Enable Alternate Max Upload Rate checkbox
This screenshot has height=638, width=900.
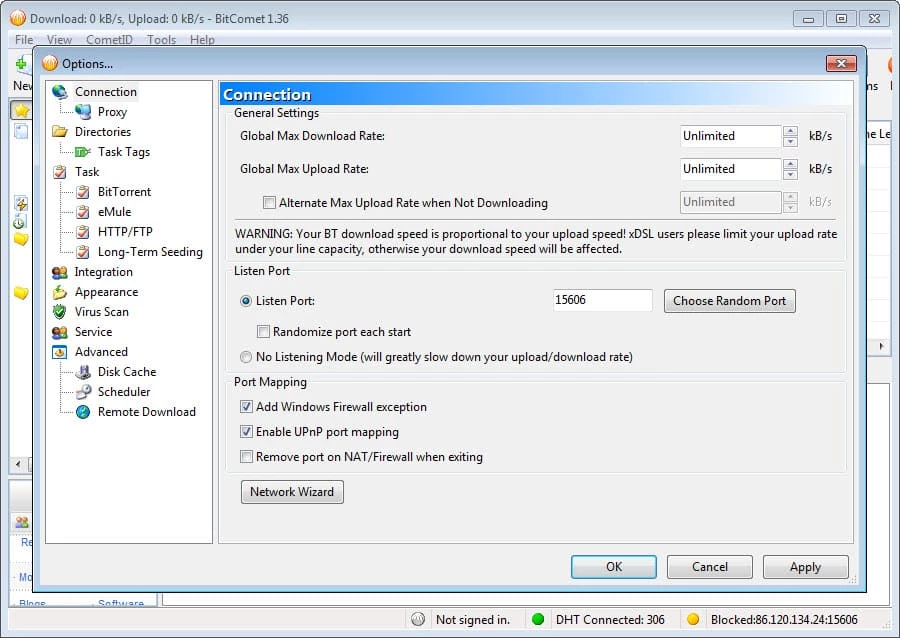(x=269, y=203)
